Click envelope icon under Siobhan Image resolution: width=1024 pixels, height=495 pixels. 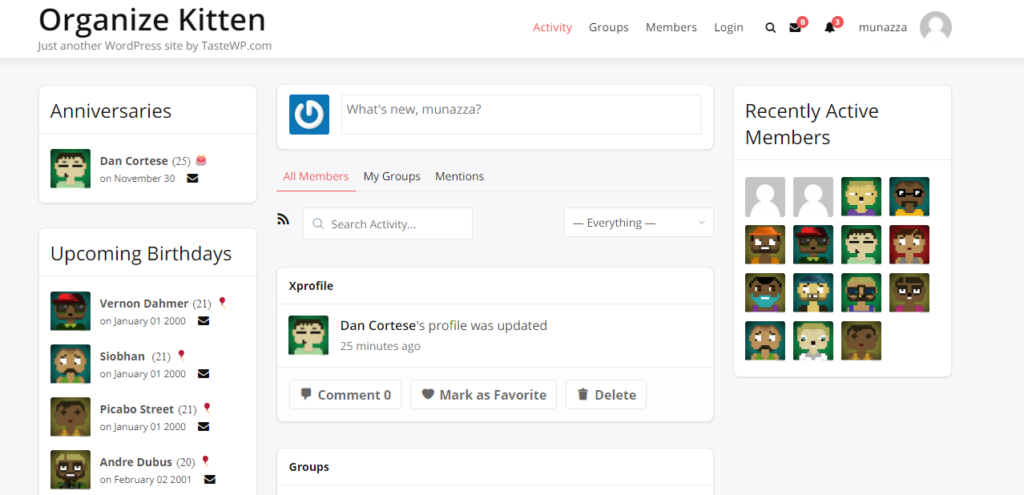pos(204,374)
